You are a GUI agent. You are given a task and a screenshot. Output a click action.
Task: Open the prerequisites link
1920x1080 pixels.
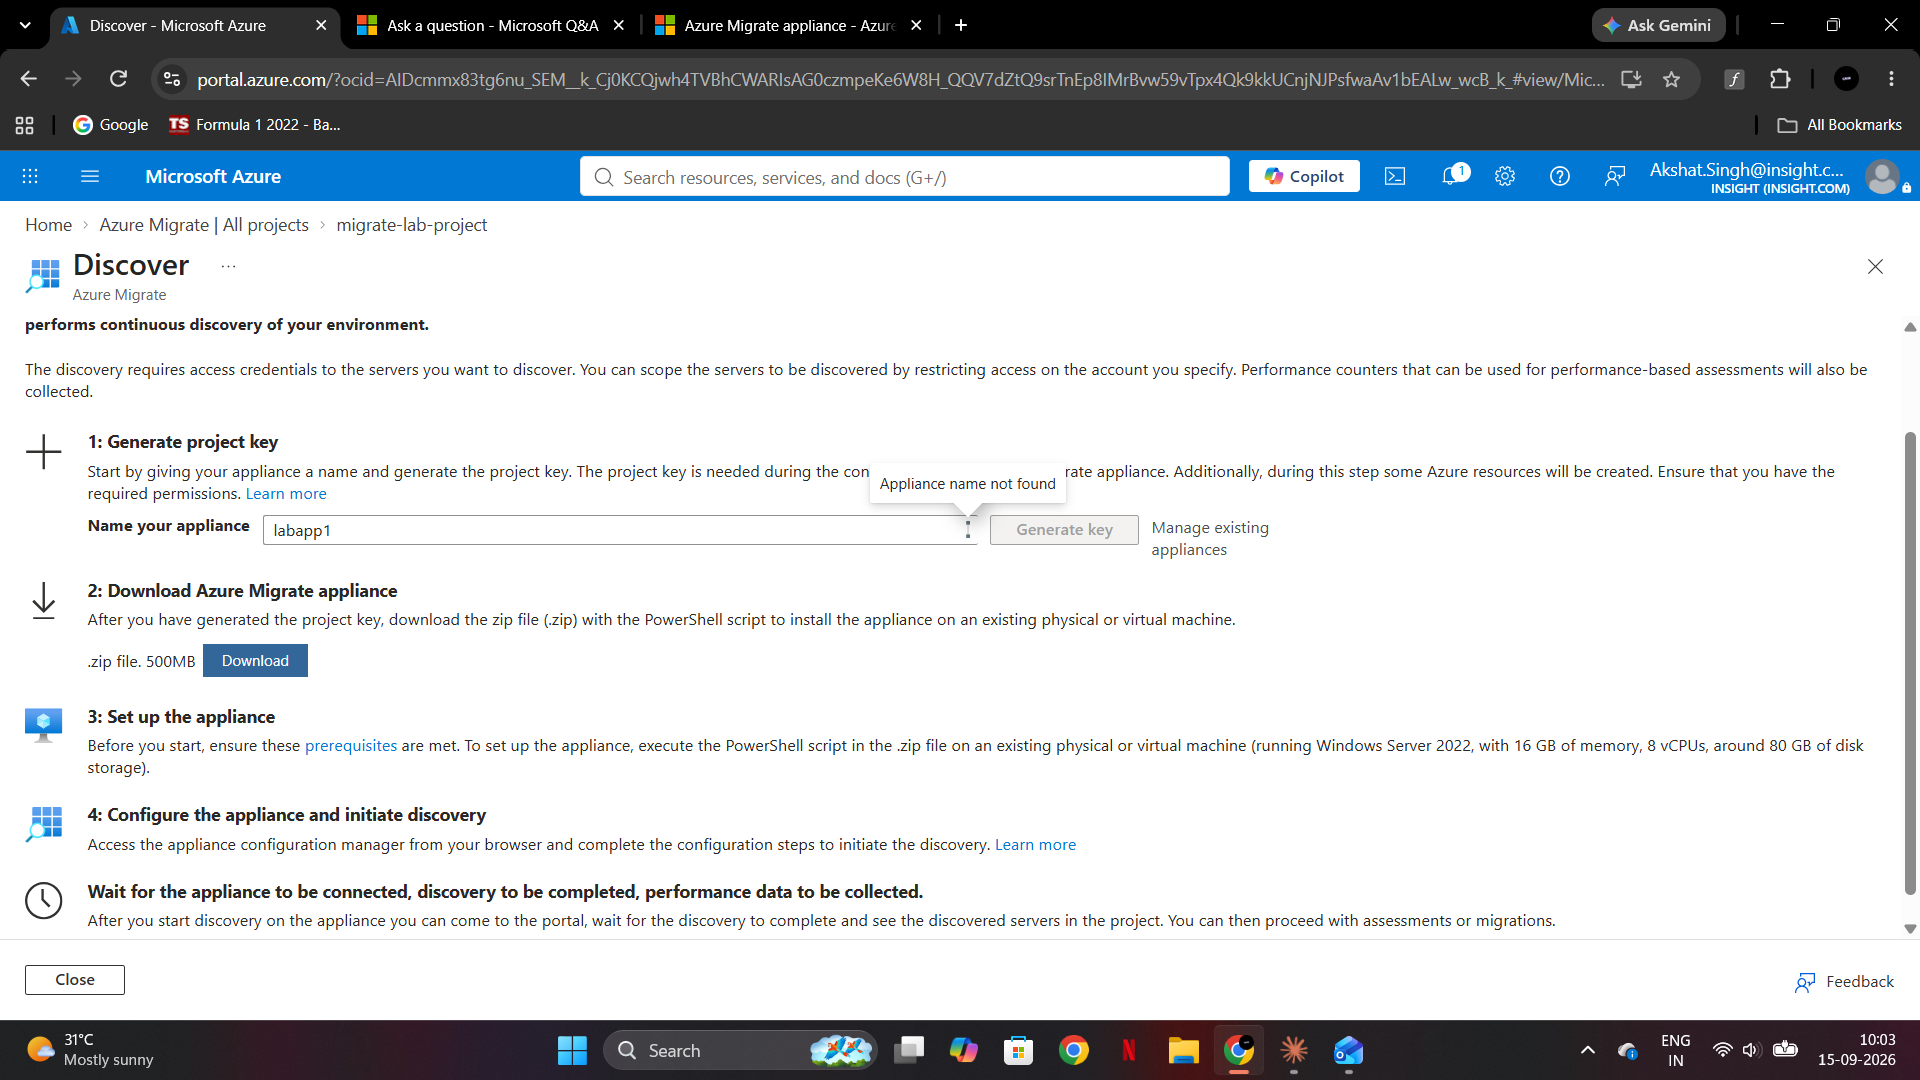[351, 746]
